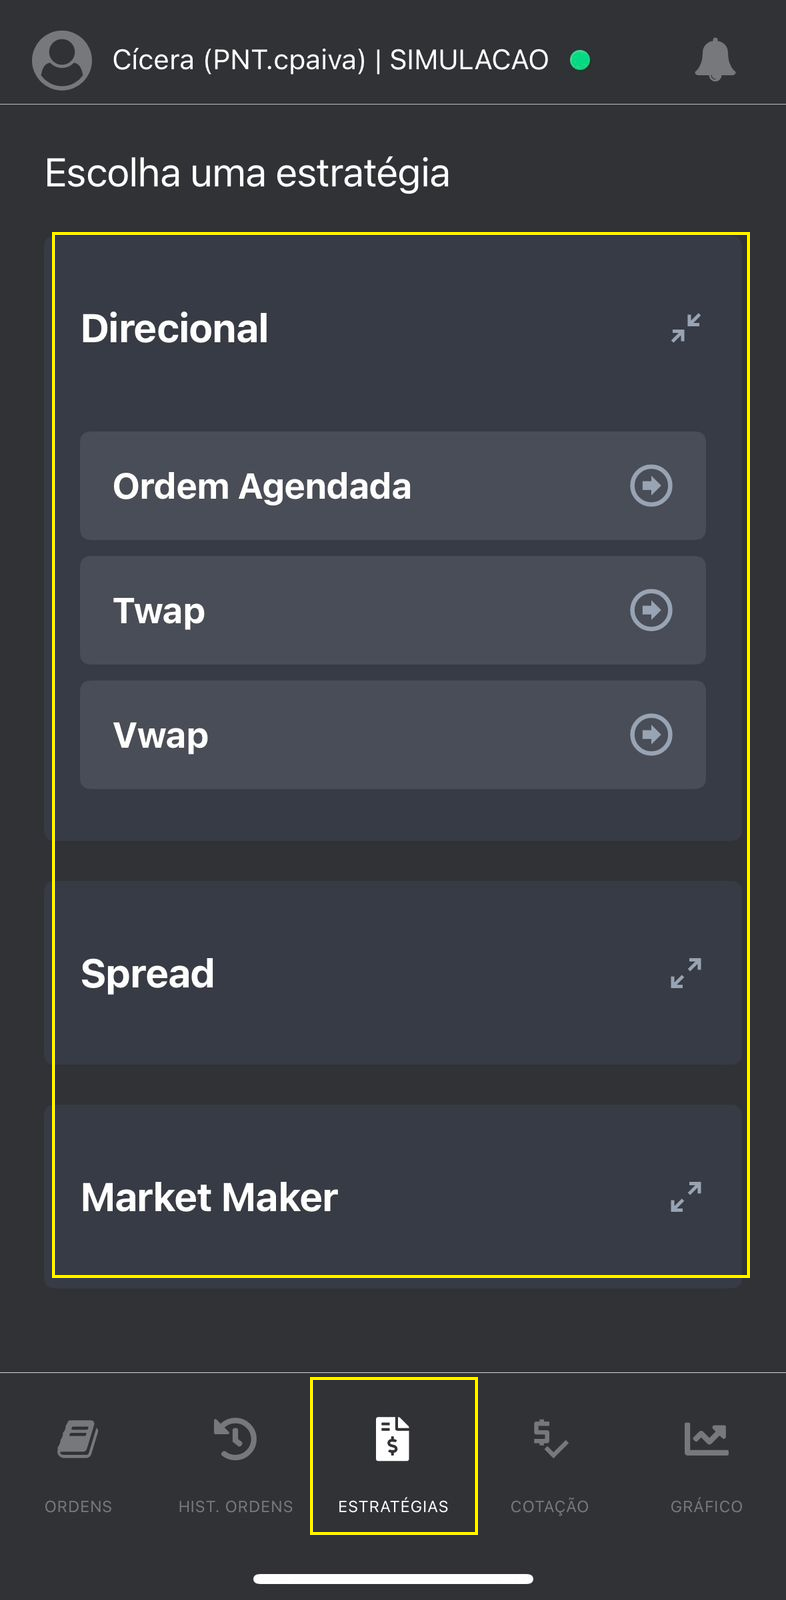The height and width of the screenshot is (1600, 786).
Task: Click the Vwap arrow circle icon
Action: click(x=651, y=735)
